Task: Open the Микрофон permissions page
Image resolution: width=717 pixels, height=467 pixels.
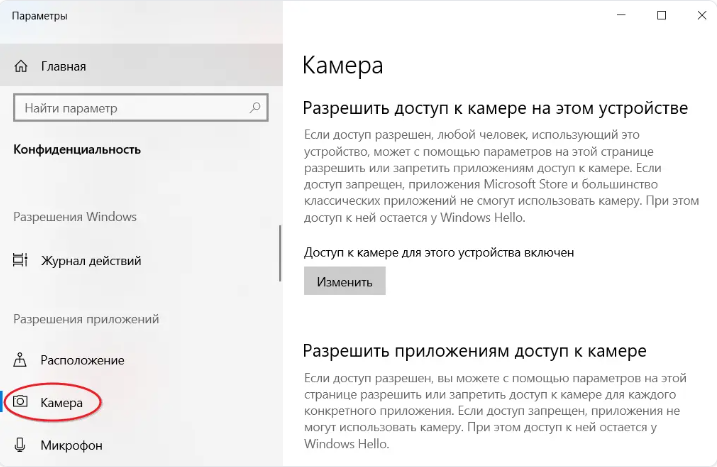Action: [71, 445]
